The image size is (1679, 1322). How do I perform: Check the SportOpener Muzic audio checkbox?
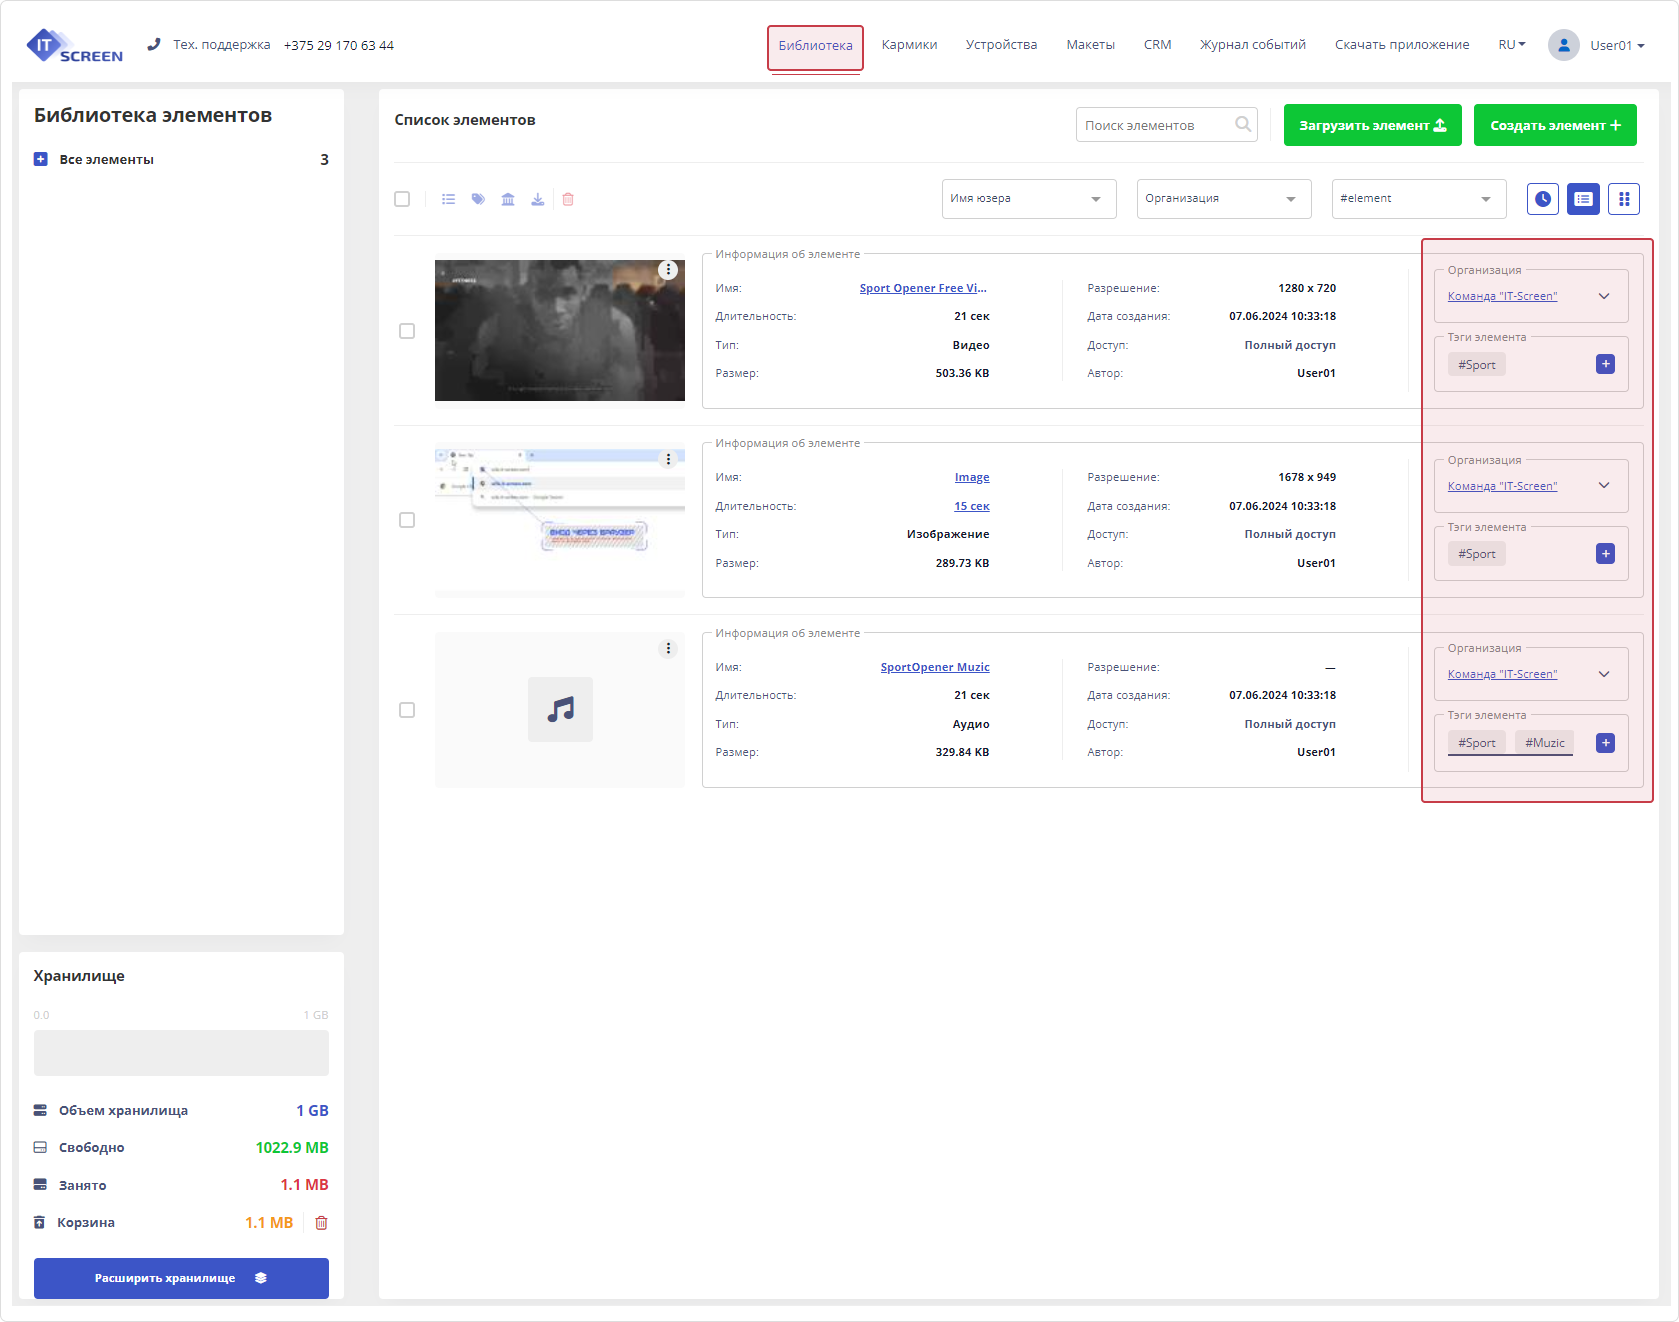[407, 710]
